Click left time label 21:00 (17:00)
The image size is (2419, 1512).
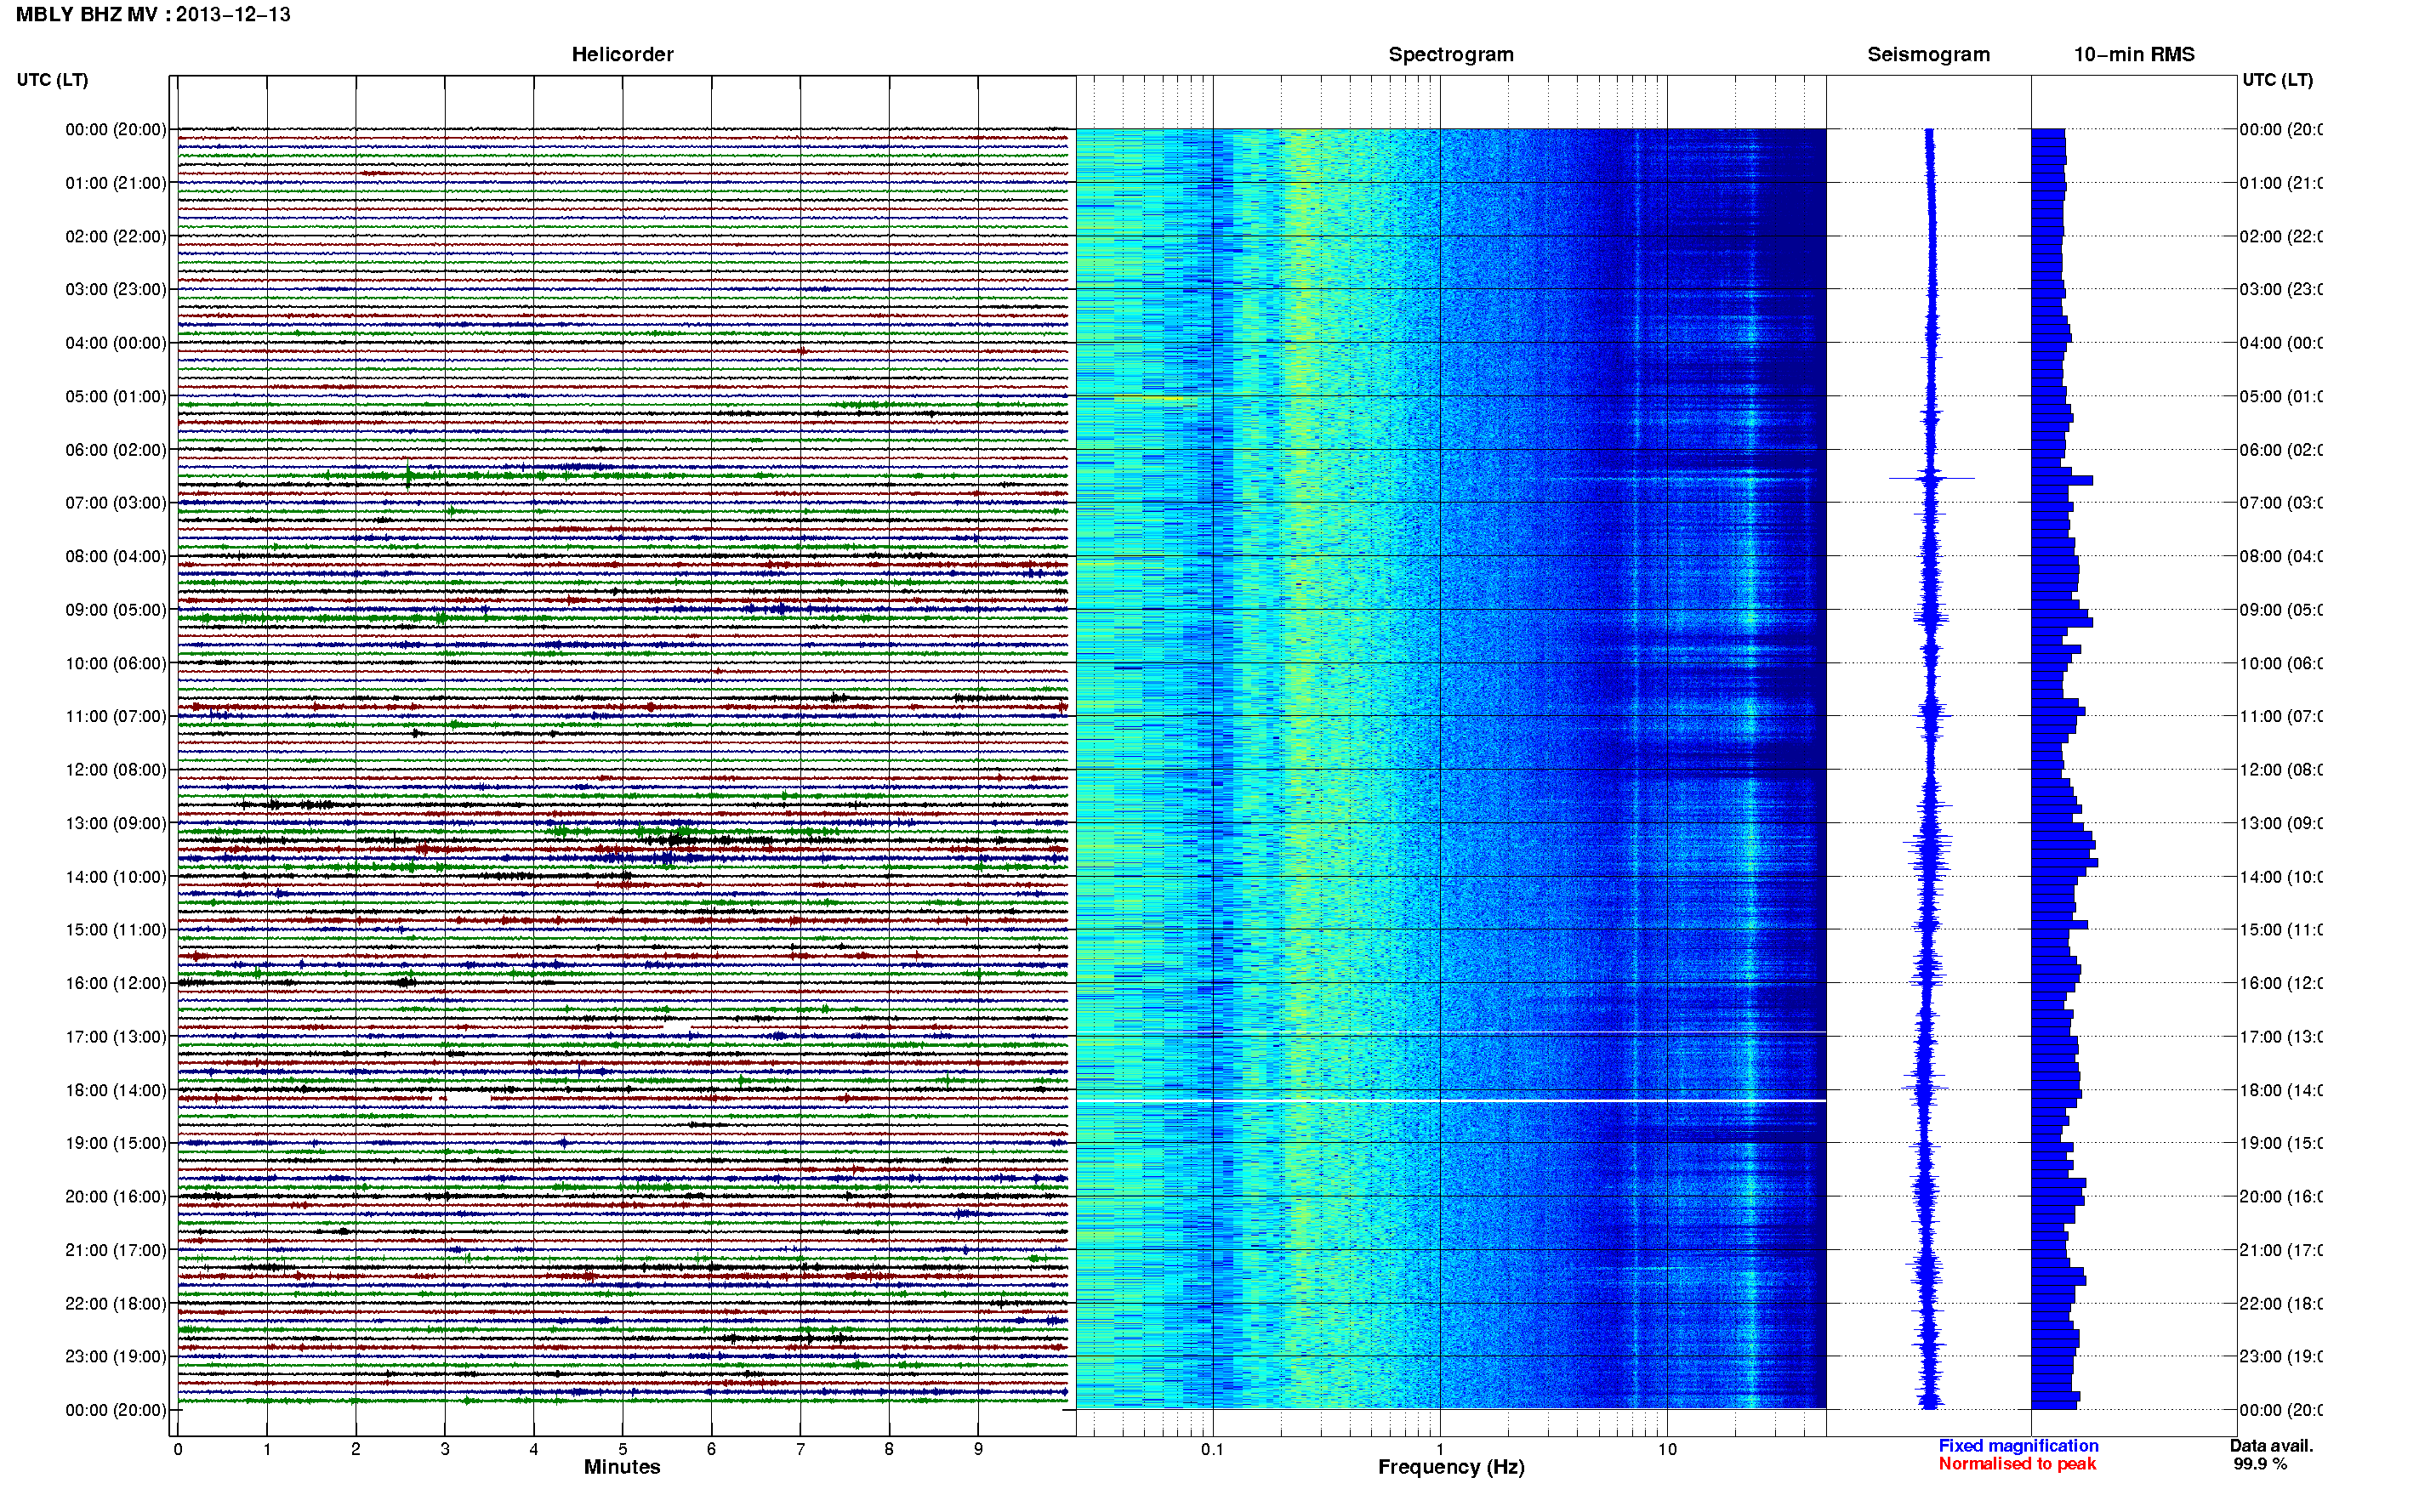coord(116,1250)
